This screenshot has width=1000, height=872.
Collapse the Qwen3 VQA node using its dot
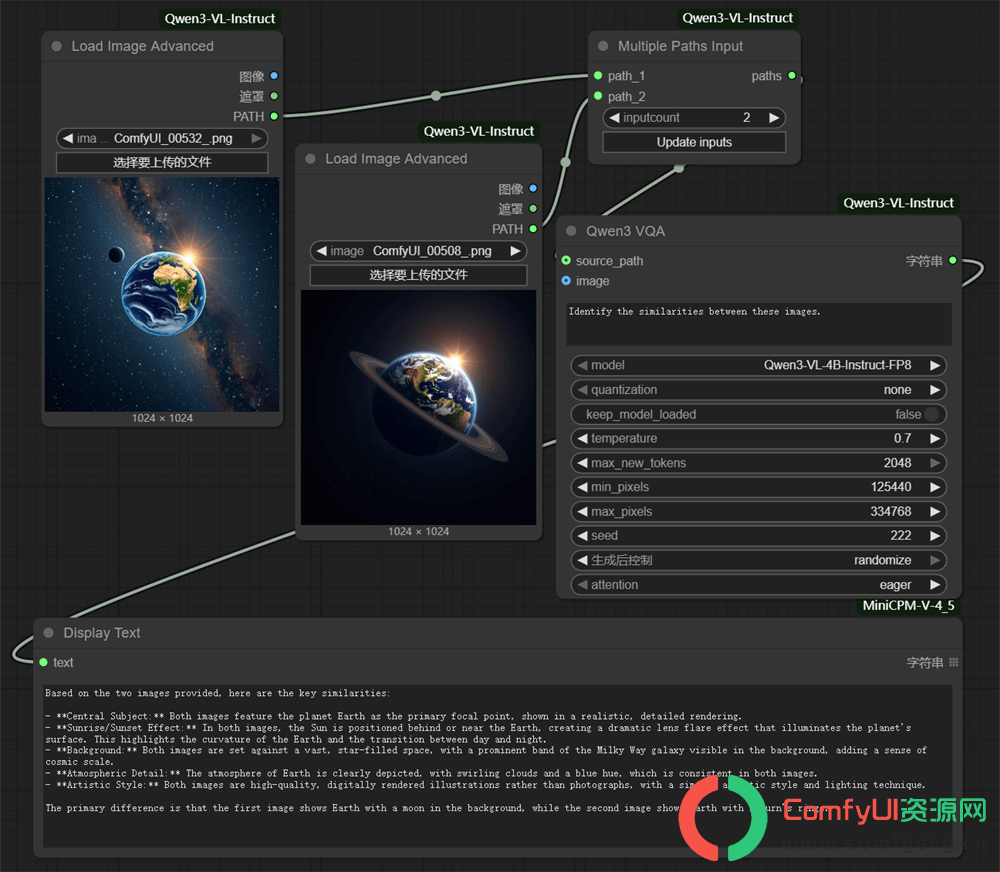pos(571,231)
